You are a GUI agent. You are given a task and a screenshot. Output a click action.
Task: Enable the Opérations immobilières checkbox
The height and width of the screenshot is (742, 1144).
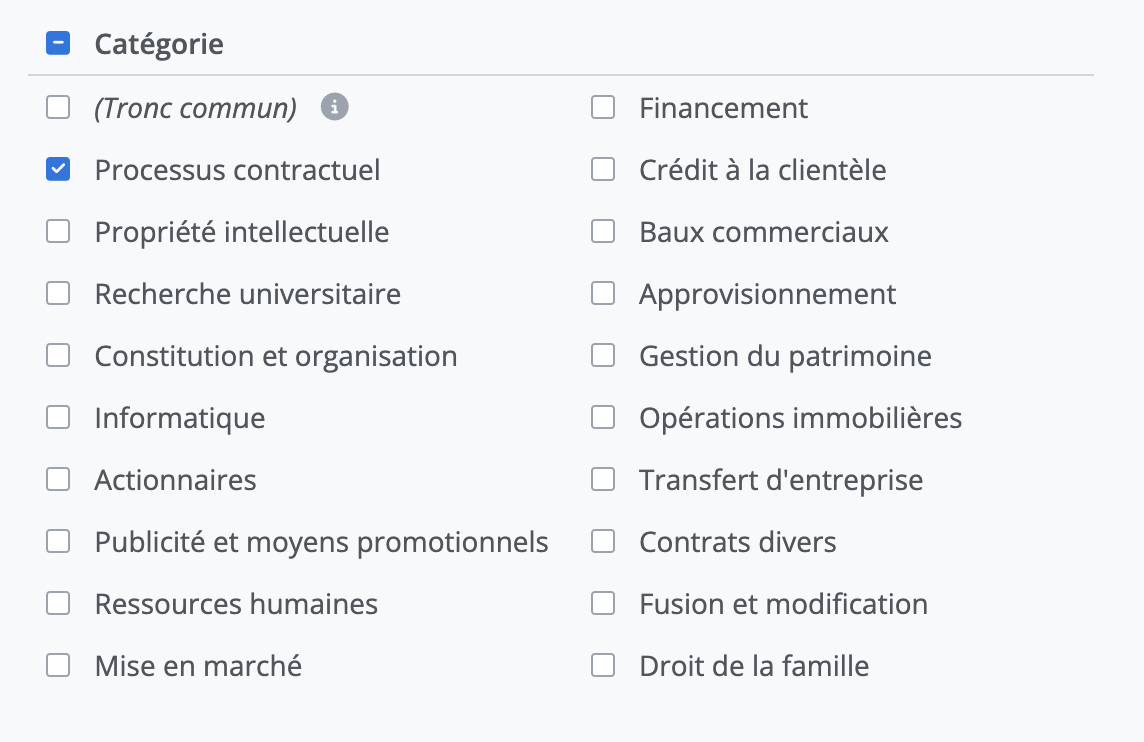coord(603,418)
